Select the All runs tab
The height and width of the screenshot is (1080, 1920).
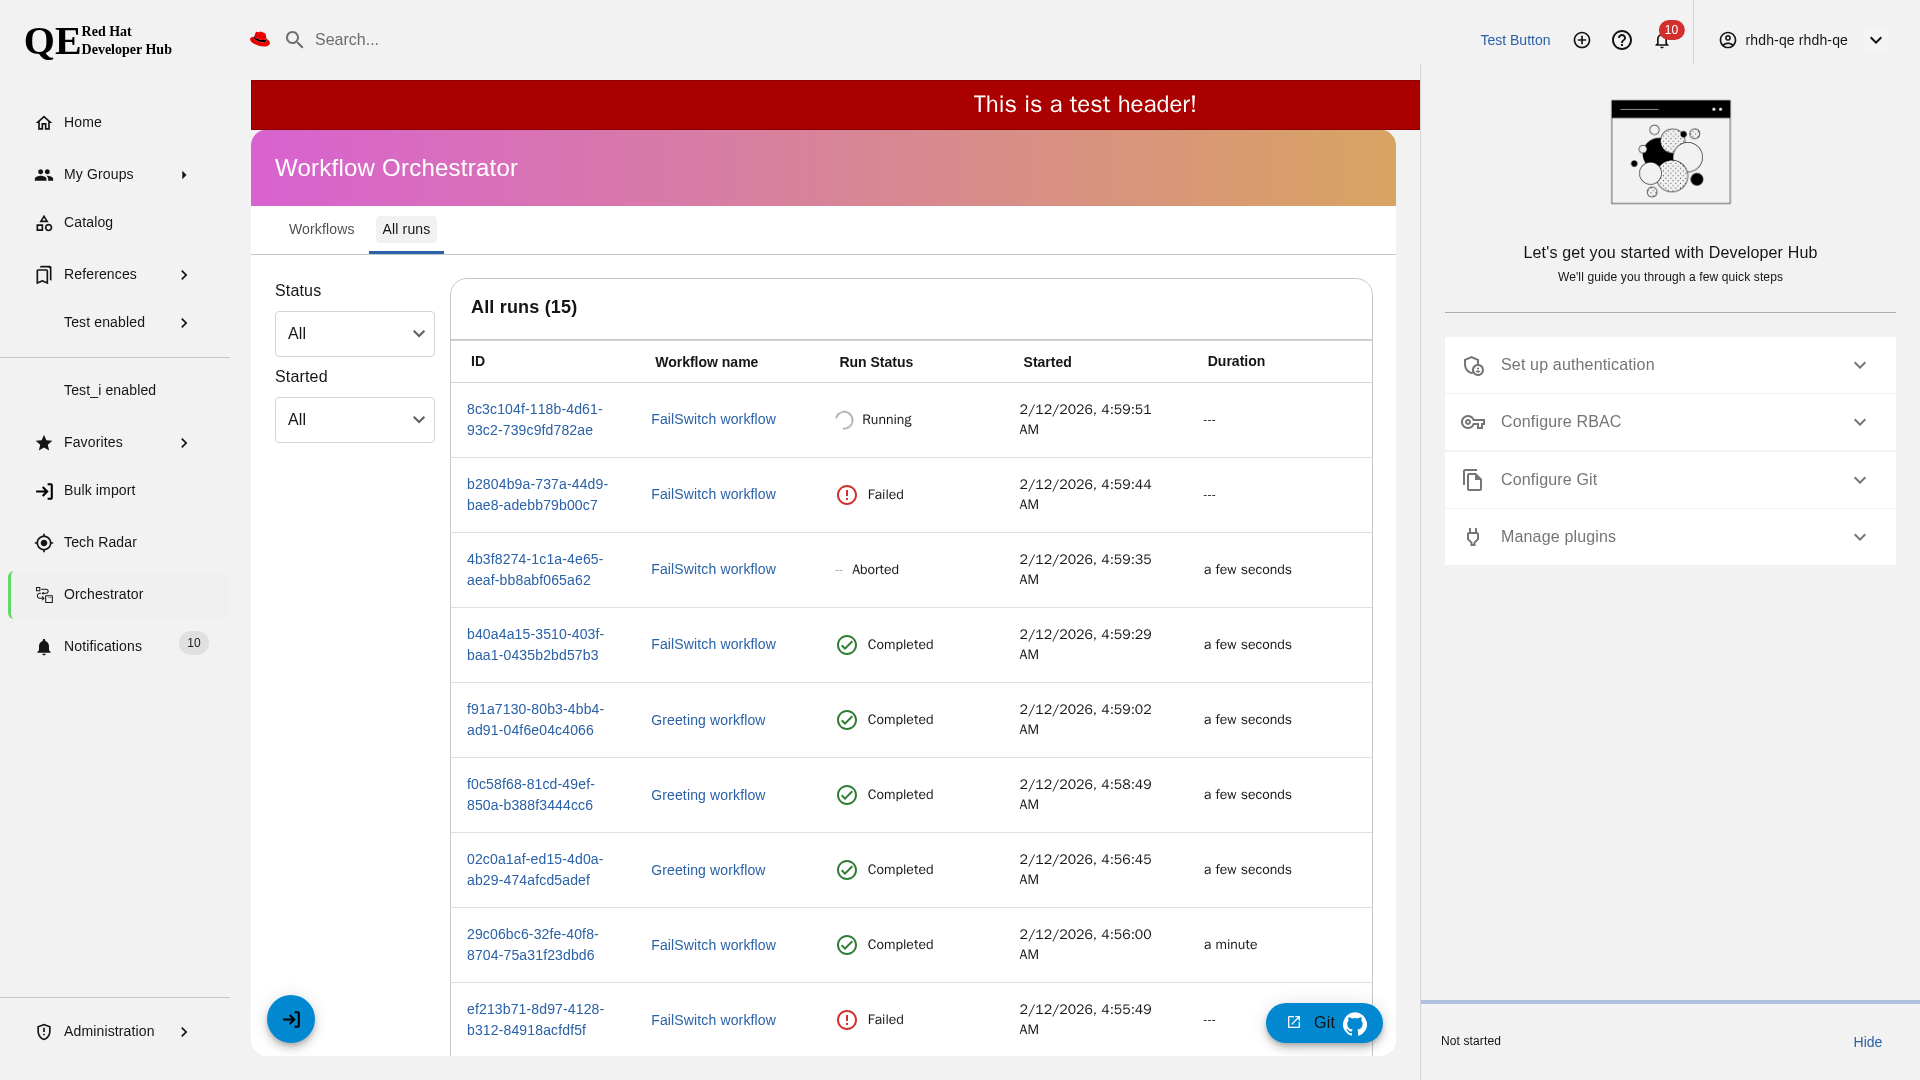pos(406,229)
